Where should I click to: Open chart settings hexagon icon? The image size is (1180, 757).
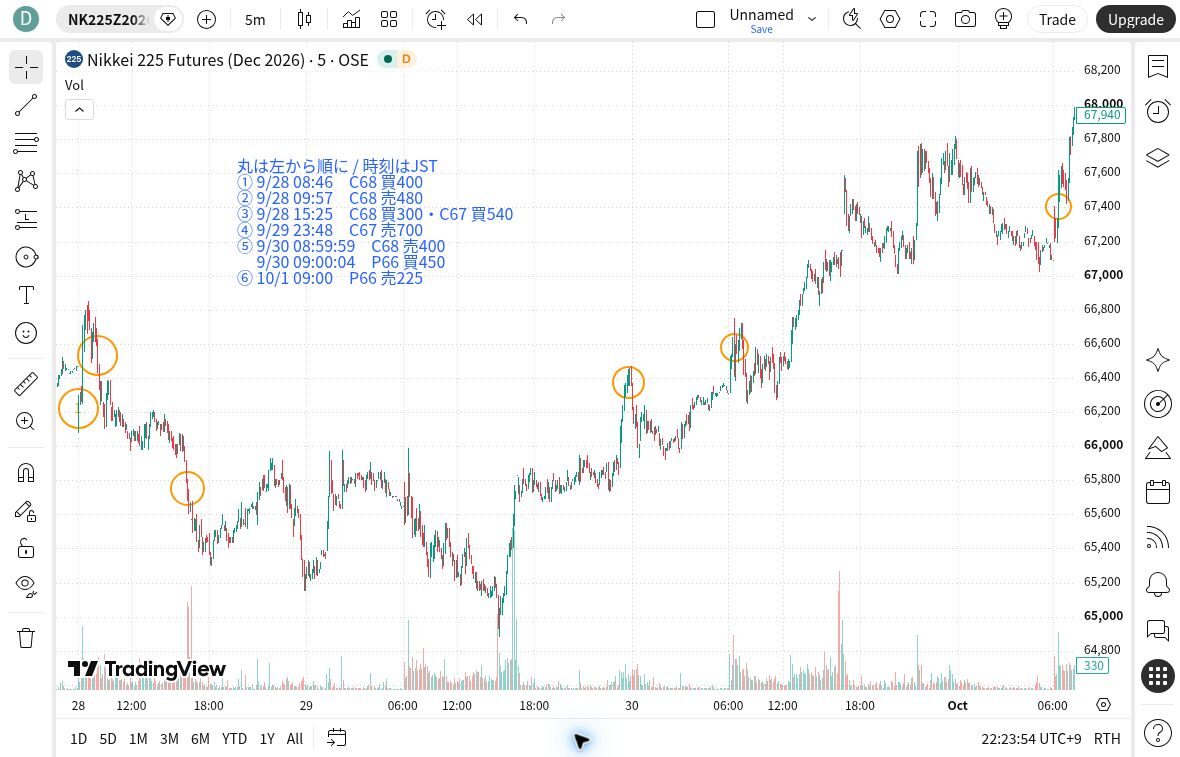[890, 20]
